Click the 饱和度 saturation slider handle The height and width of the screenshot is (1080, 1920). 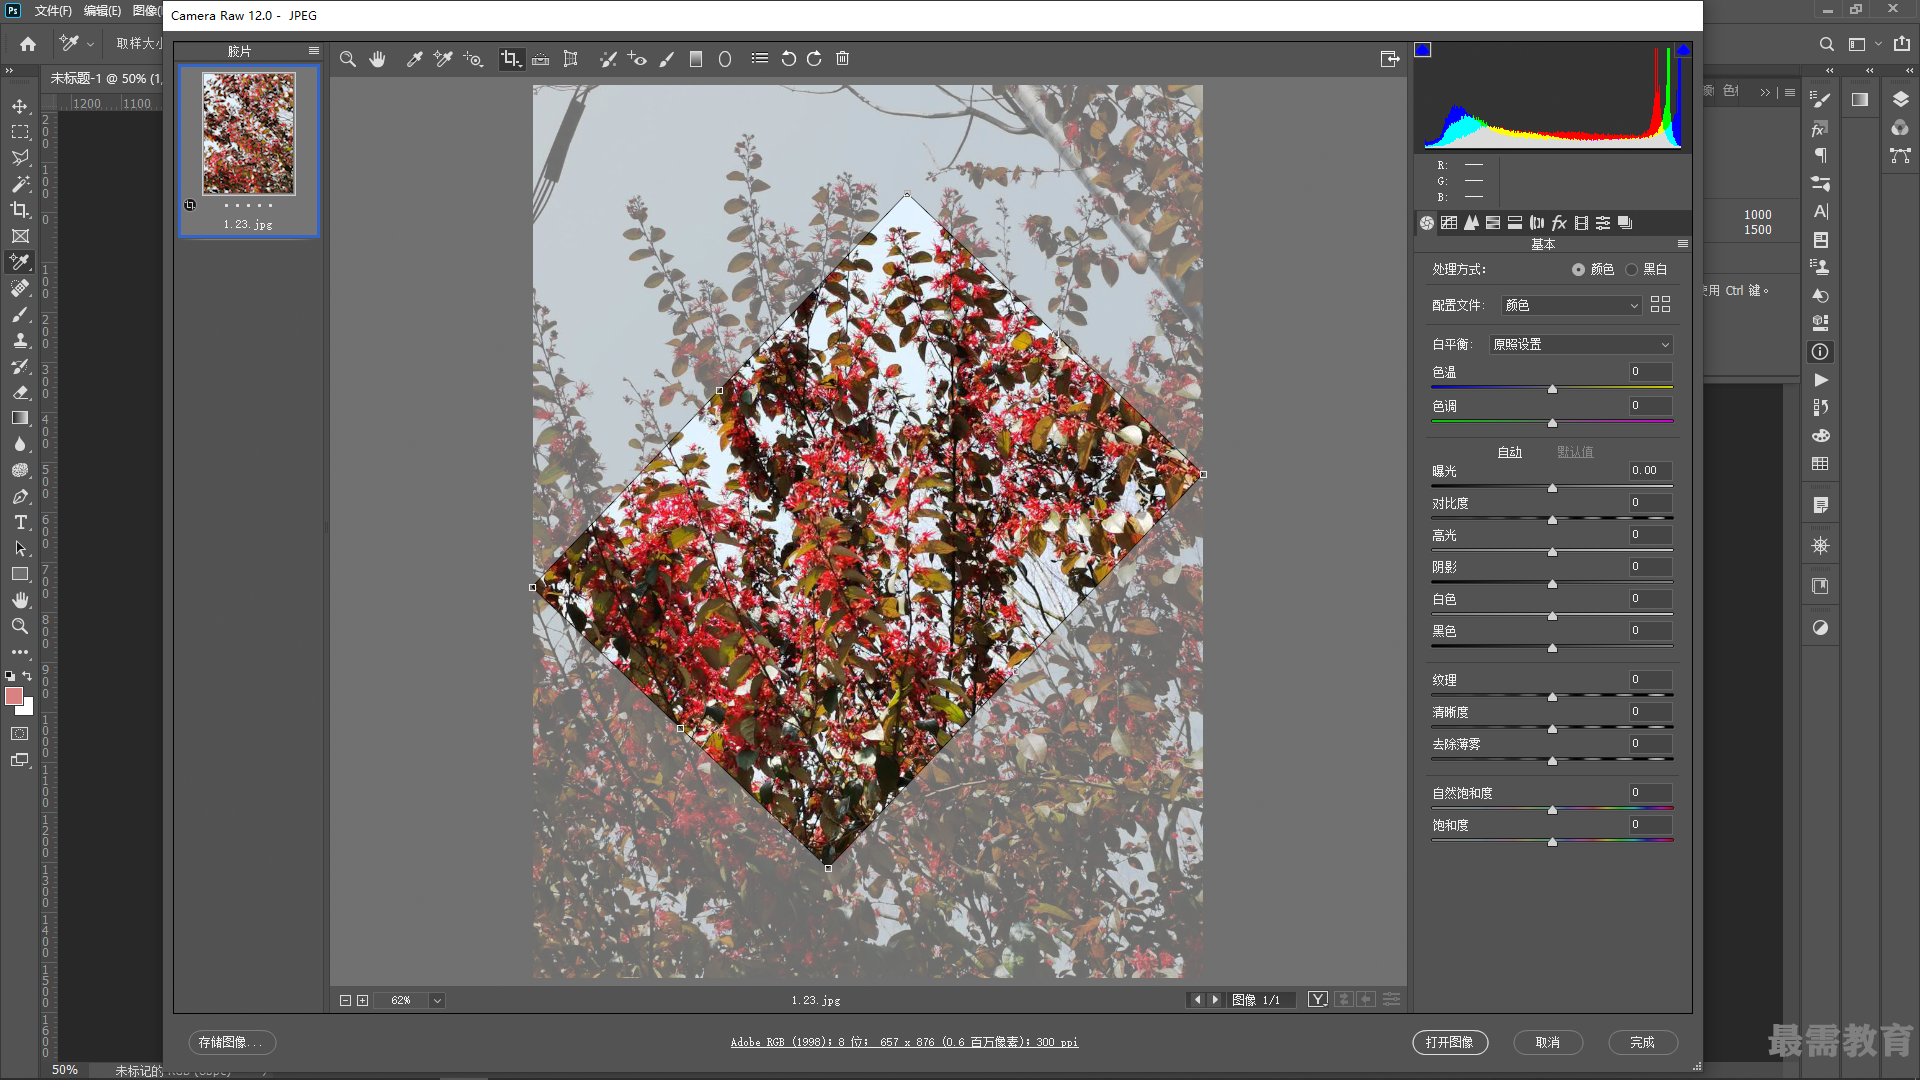click(1552, 842)
